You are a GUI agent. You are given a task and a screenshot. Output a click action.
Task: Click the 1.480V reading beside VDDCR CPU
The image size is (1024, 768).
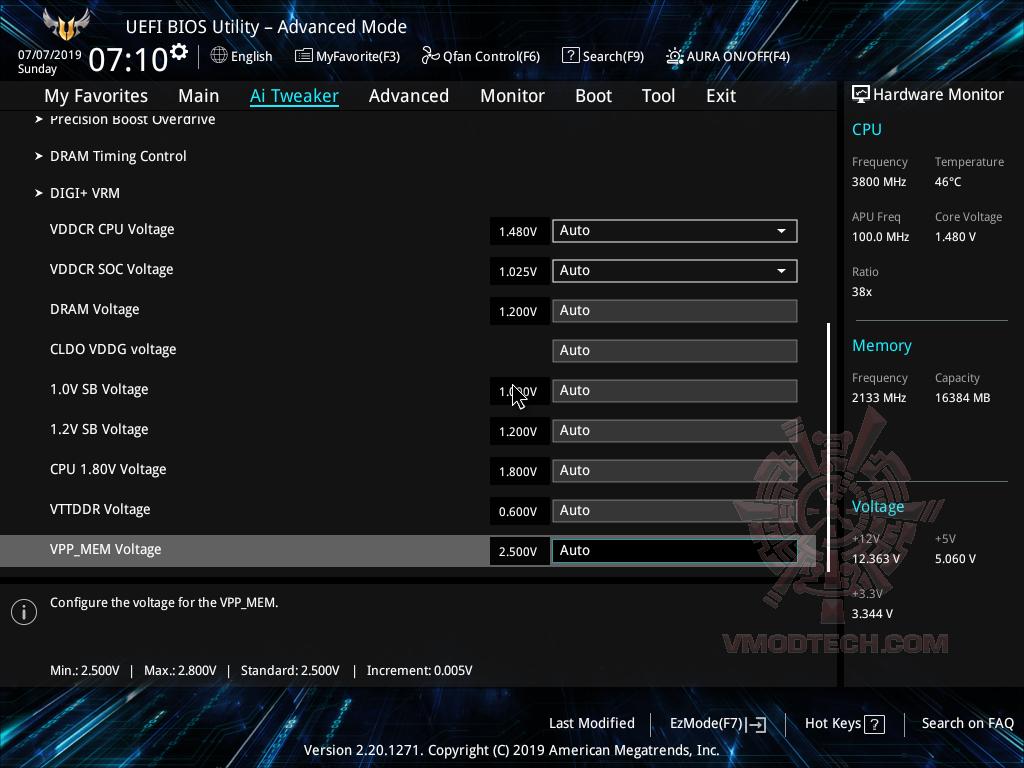519,231
